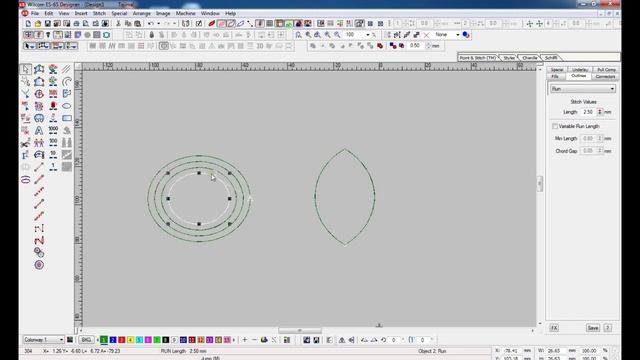Image resolution: width=640 pixels, height=360 pixels.
Task: Click the top handle of selected inner ellipse
Action: [x=199, y=173]
